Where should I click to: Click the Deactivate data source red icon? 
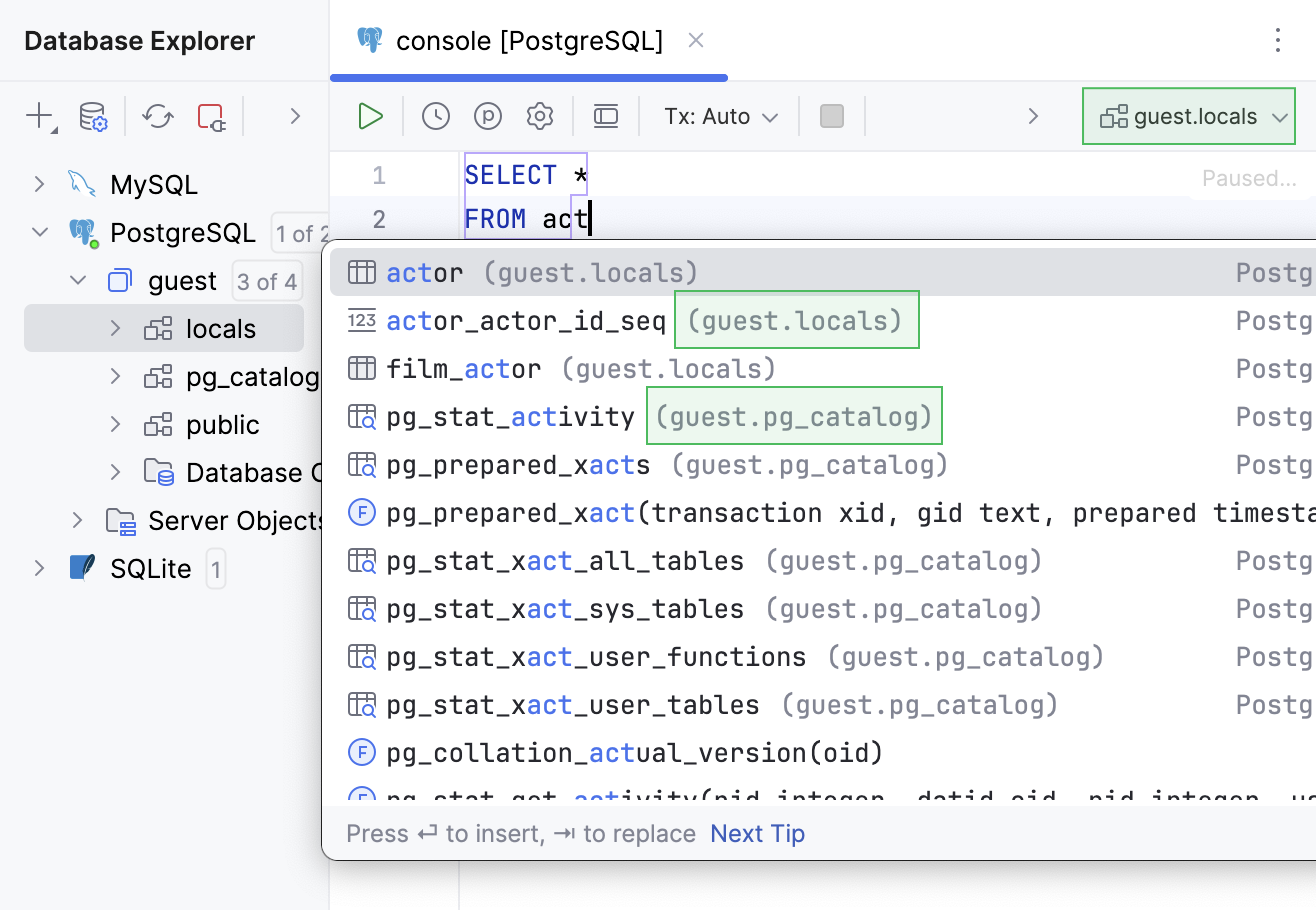coord(211,116)
